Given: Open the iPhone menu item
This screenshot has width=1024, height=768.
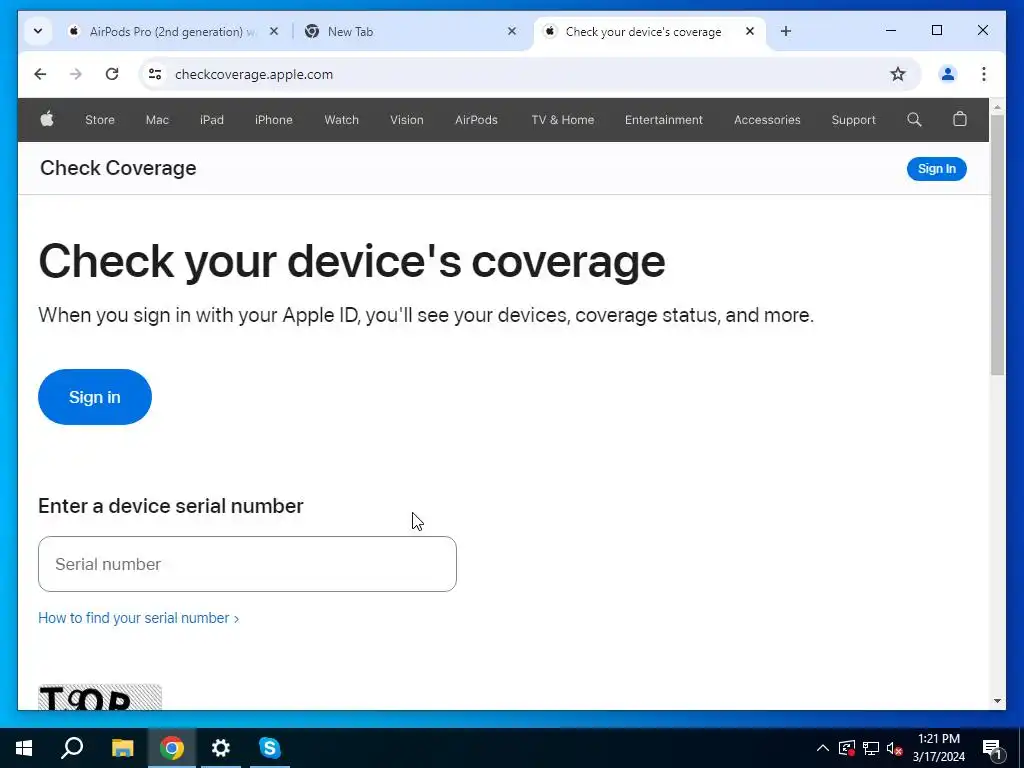Looking at the screenshot, I should tap(274, 120).
